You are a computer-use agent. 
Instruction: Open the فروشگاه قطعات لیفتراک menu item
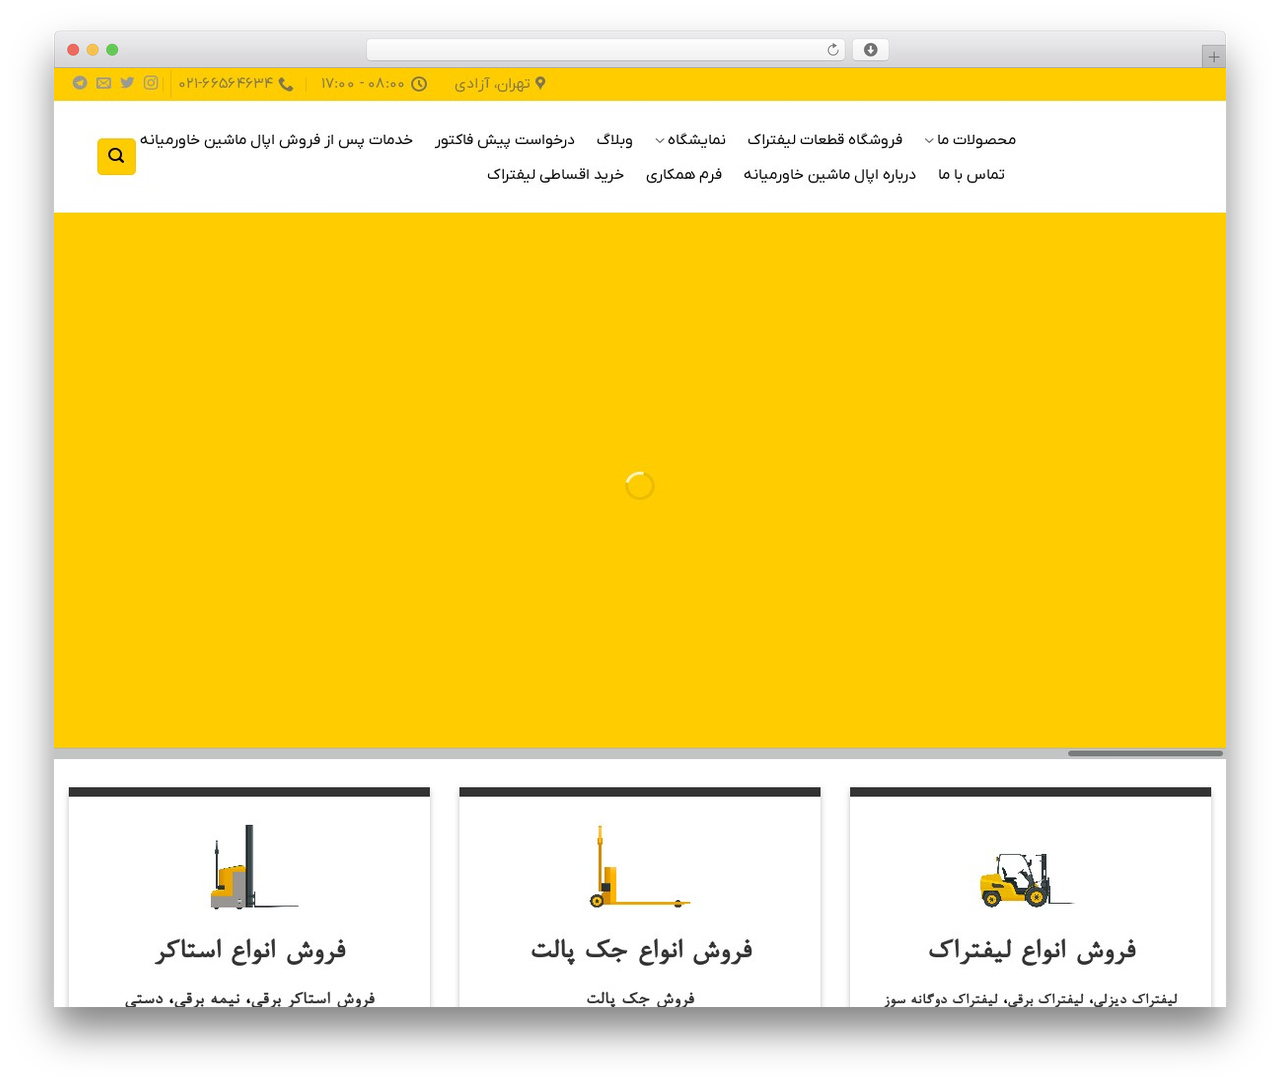point(825,140)
